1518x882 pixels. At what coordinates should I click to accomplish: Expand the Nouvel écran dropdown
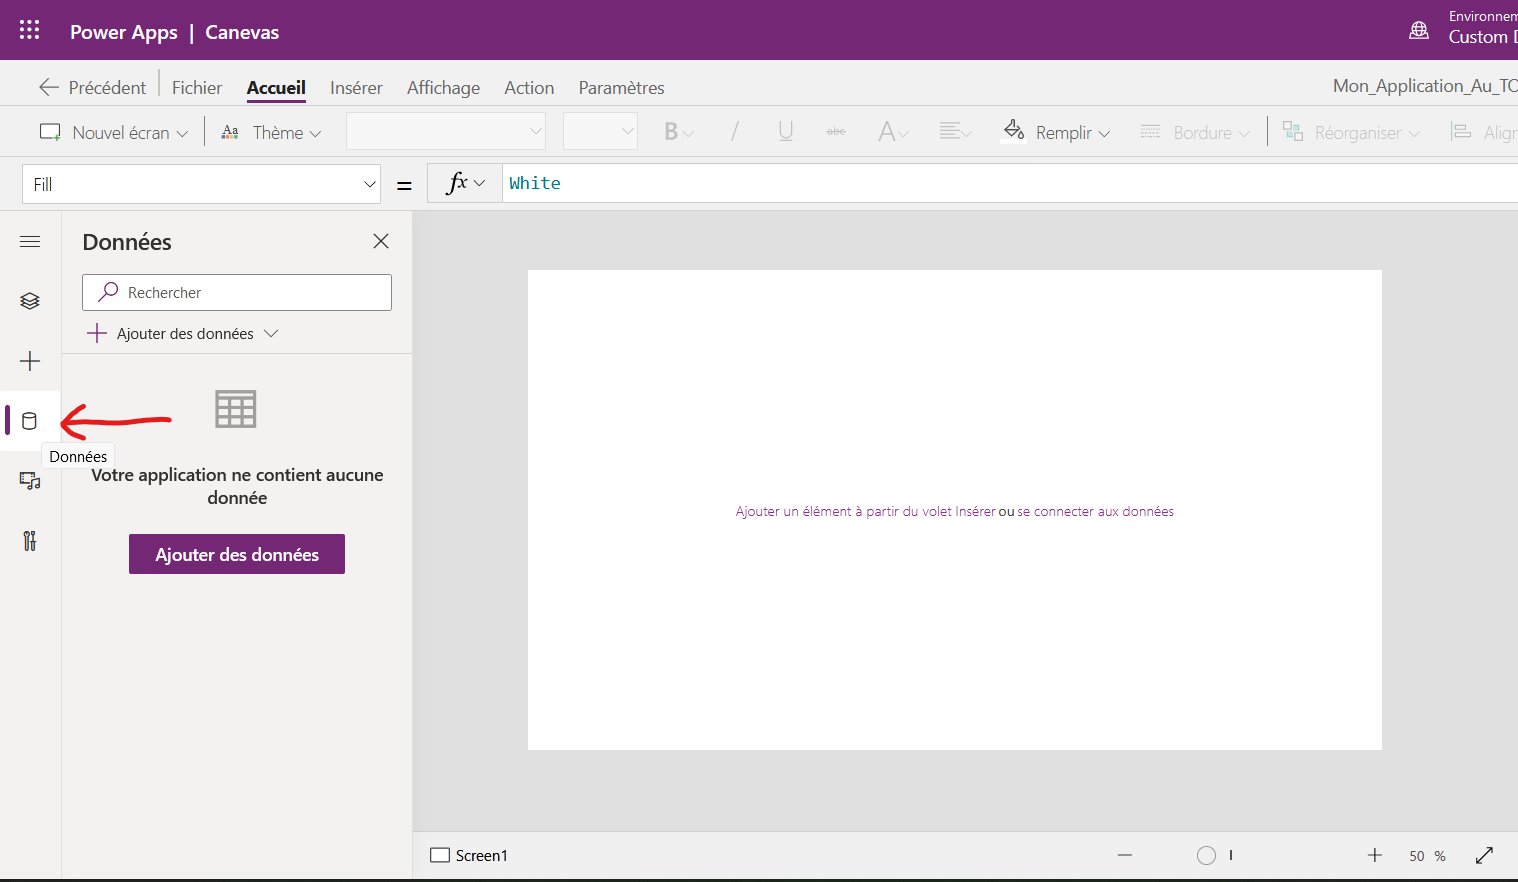114,133
